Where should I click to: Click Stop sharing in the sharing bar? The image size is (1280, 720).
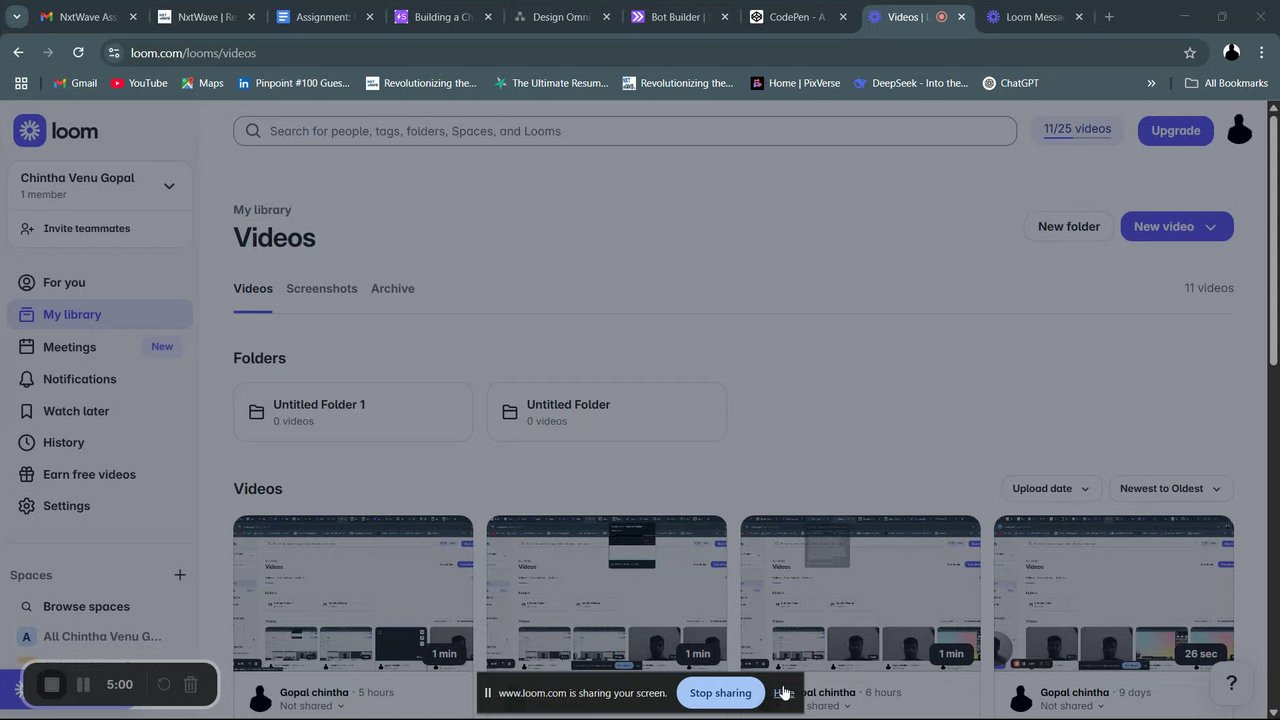[x=720, y=693]
